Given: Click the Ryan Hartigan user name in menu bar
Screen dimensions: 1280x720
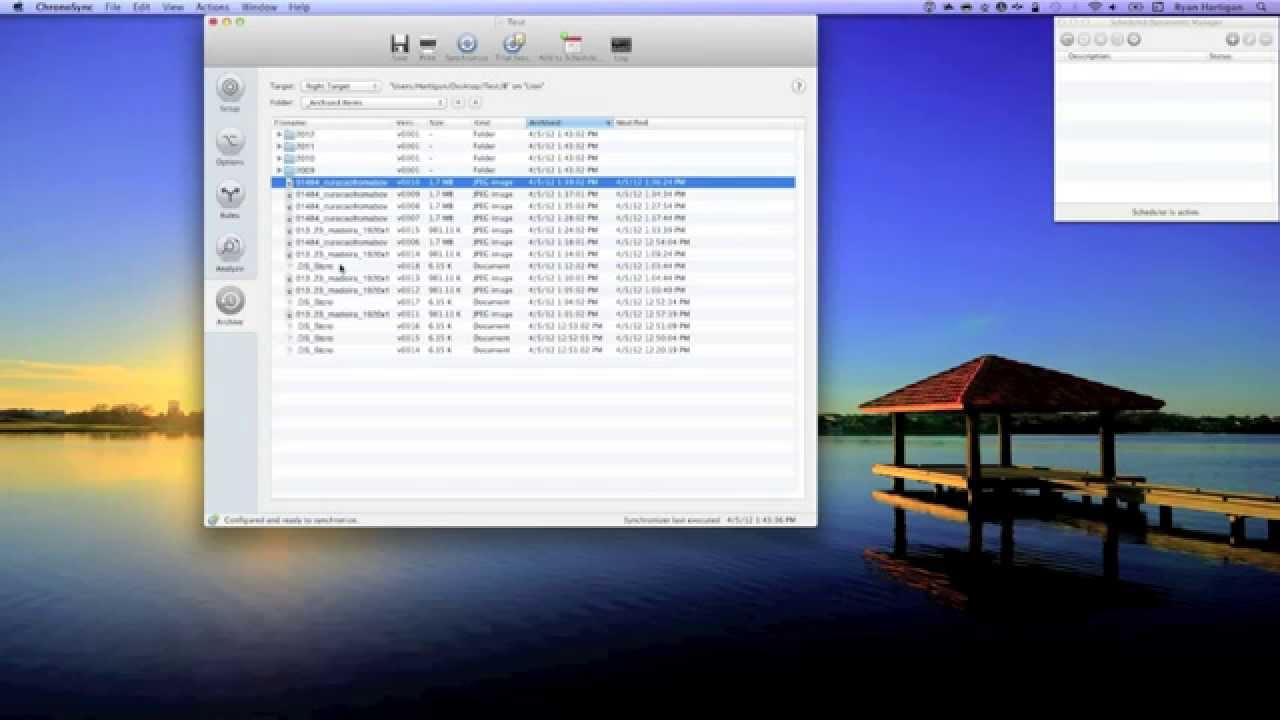Looking at the screenshot, I should click(1208, 7).
